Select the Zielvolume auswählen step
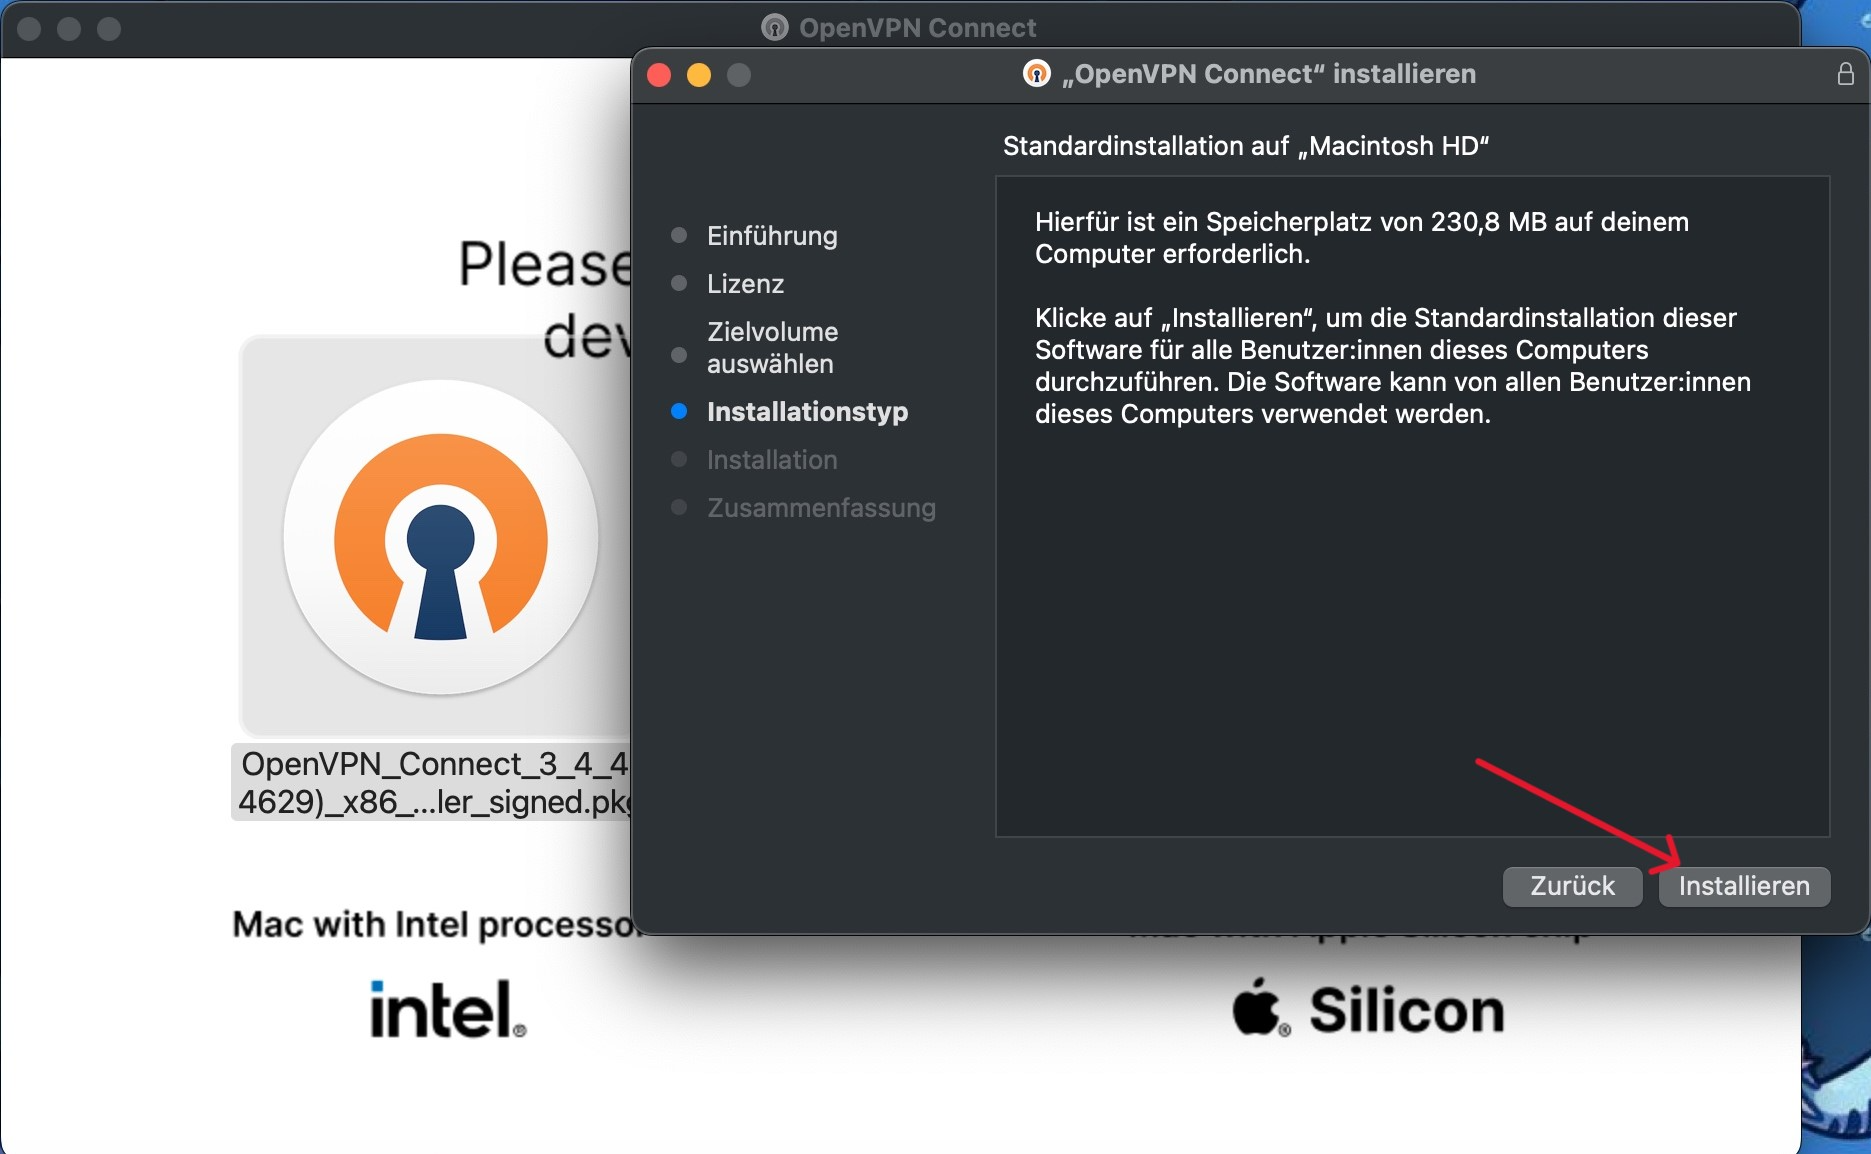Viewport: 1871px width, 1154px height. click(x=772, y=348)
